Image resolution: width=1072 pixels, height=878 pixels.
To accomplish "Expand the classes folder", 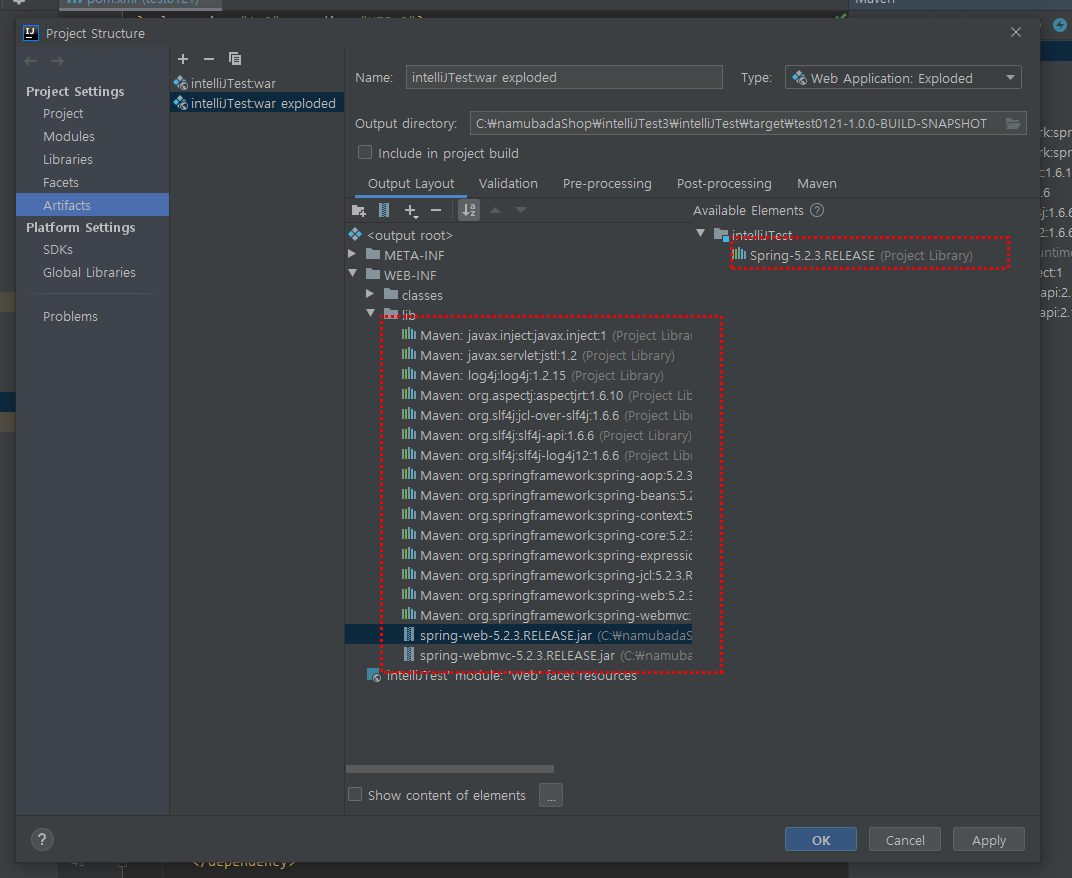I will (370, 294).
